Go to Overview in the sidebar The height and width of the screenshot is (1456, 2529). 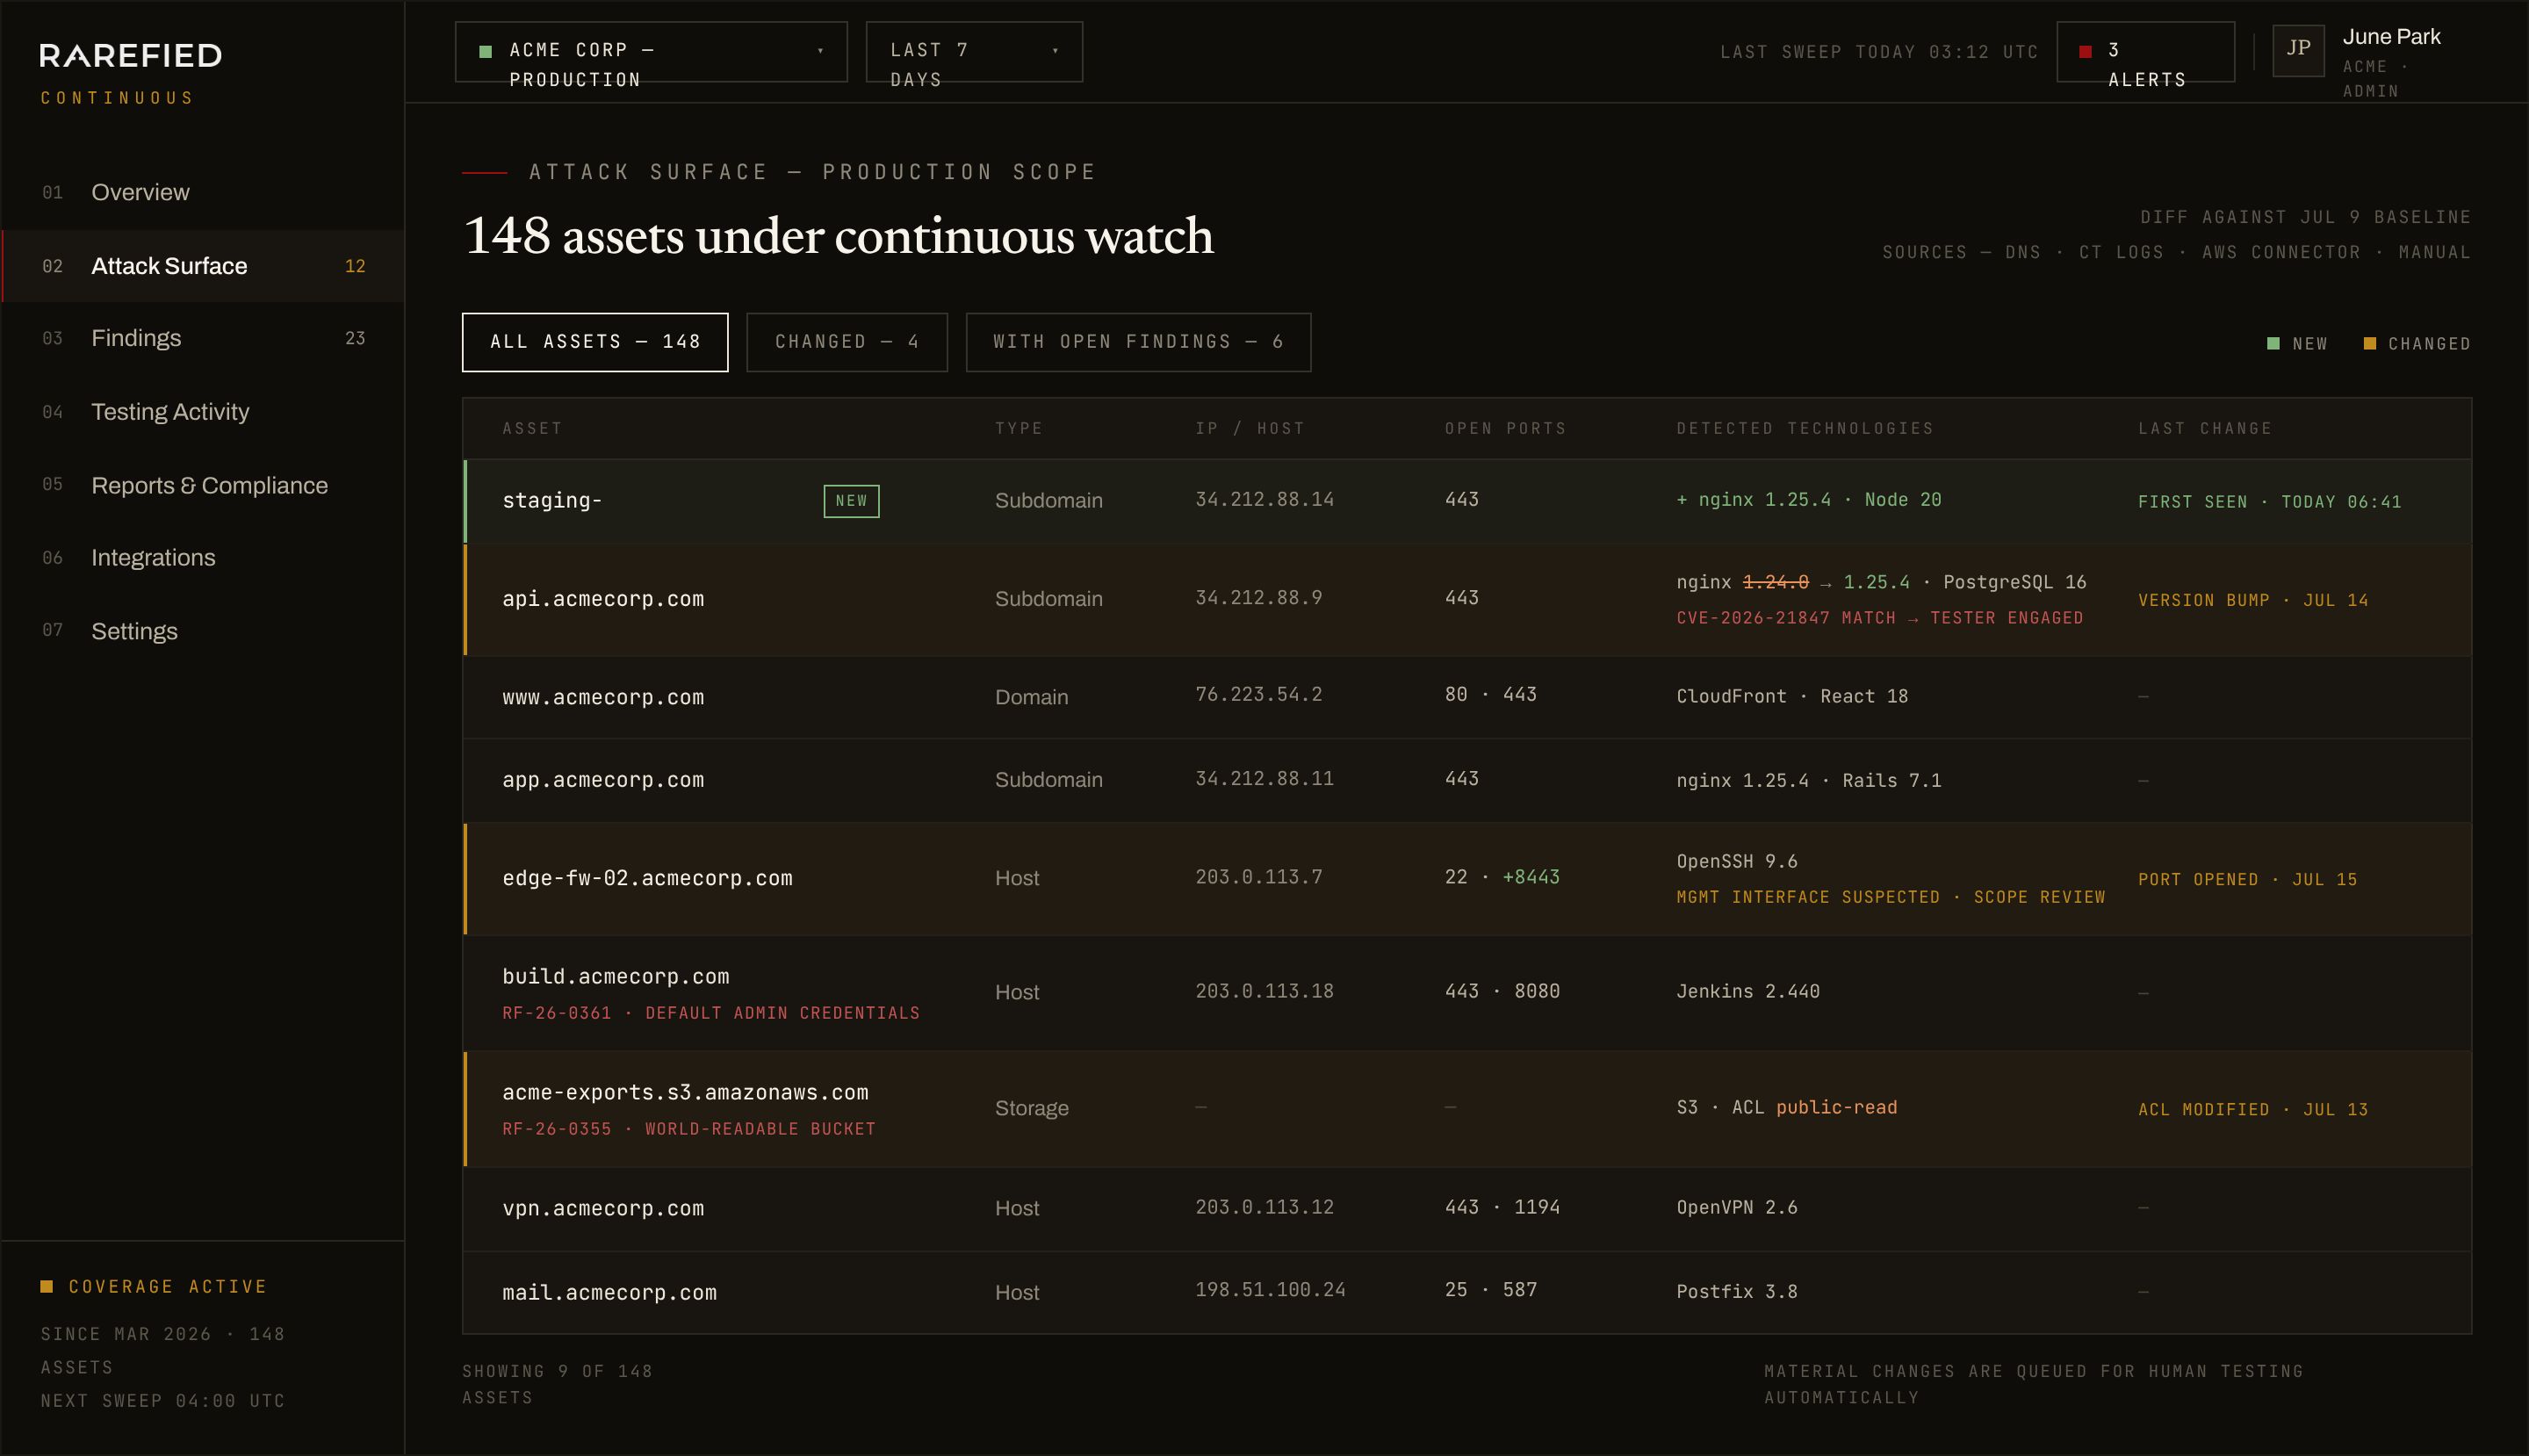[x=203, y=192]
